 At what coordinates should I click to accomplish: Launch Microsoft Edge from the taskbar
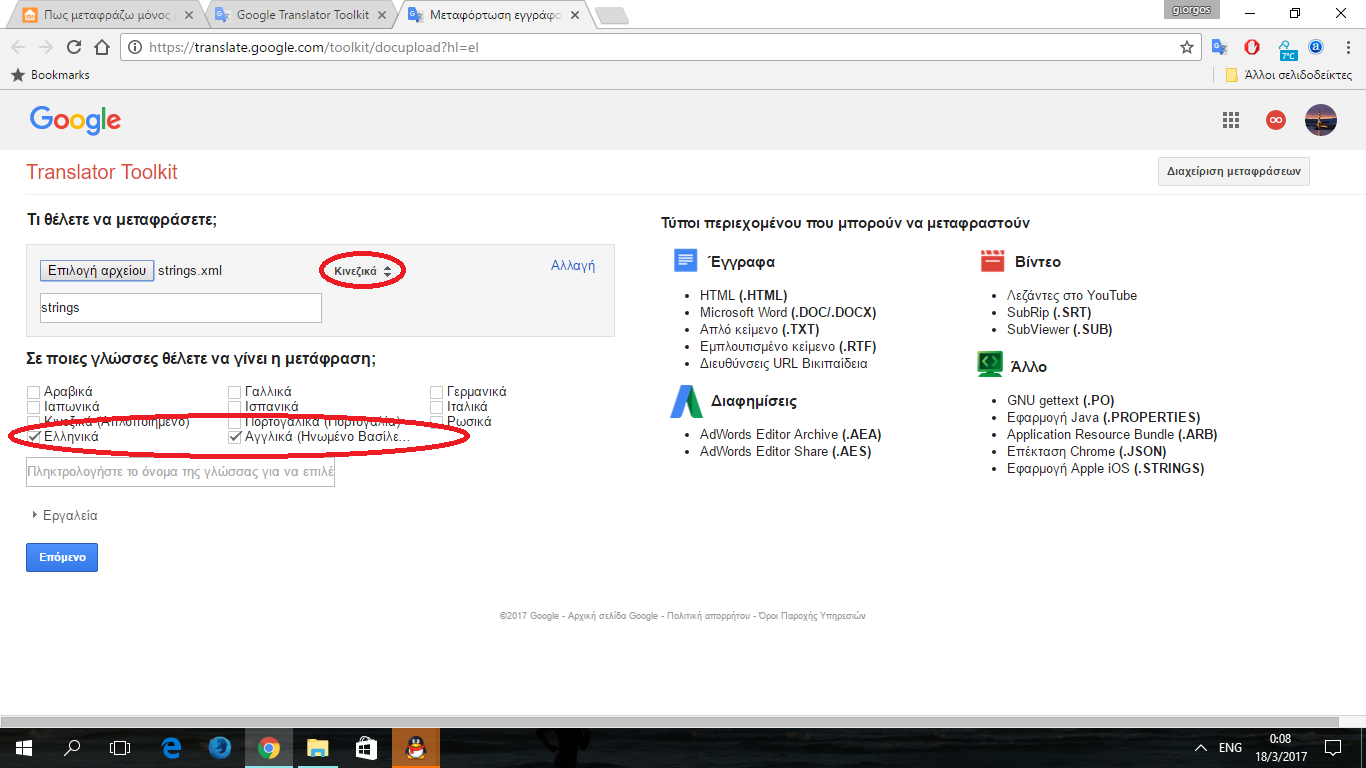pos(171,748)
